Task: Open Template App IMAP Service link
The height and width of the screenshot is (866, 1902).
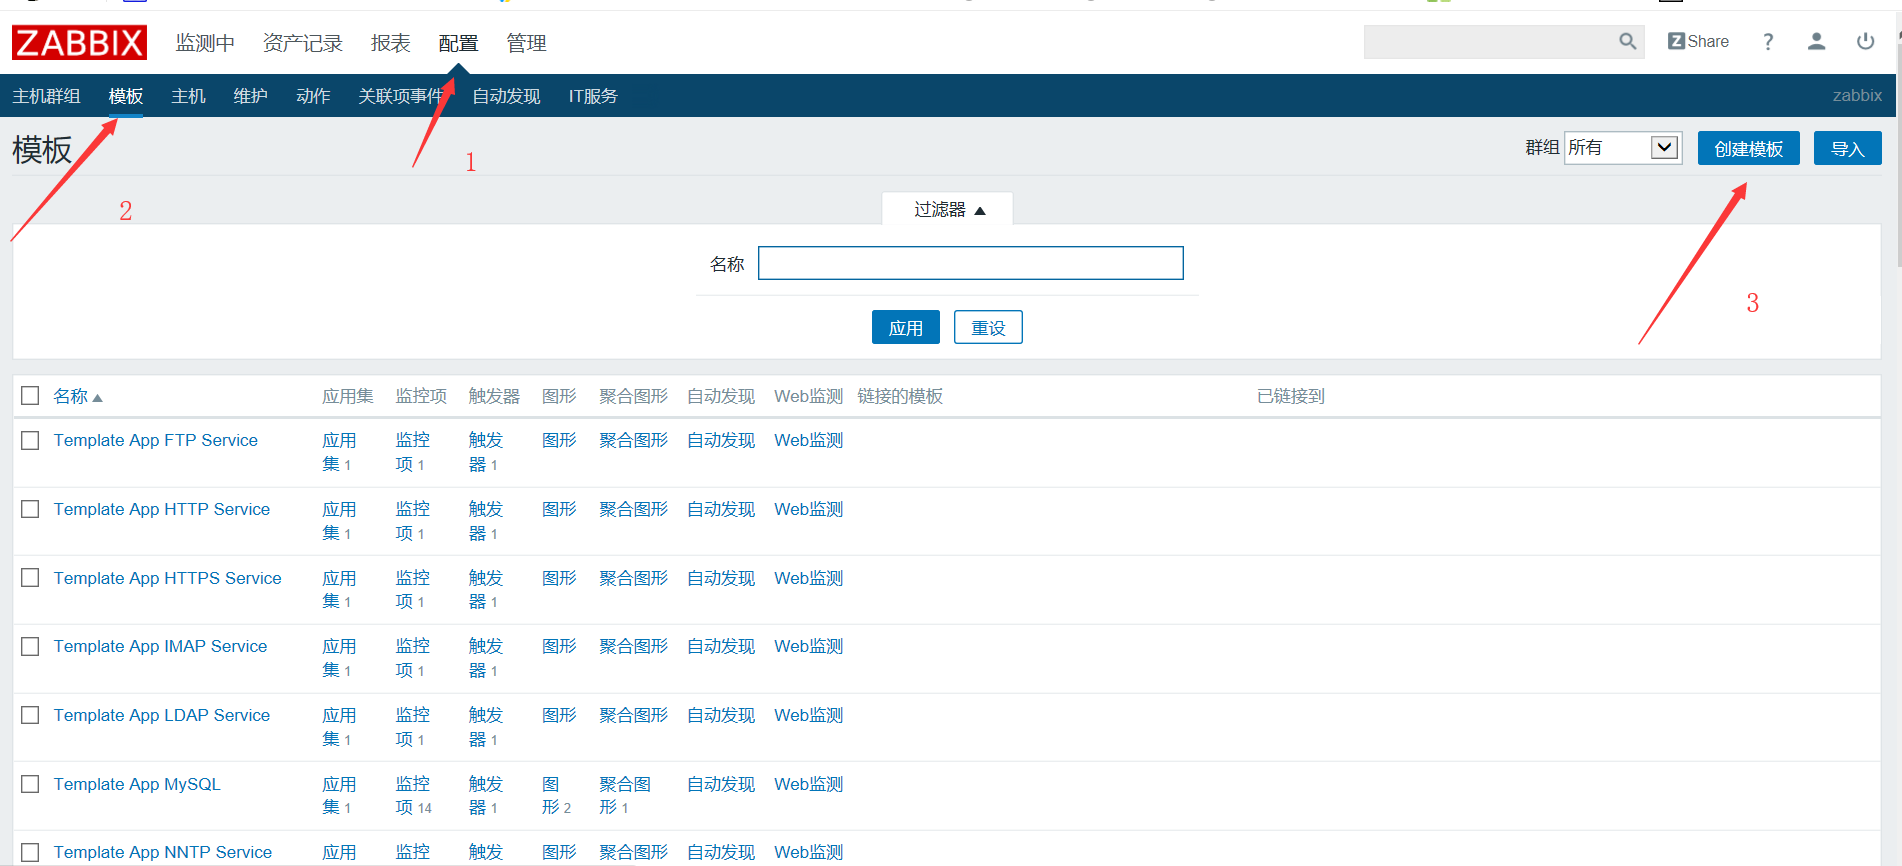Action: [x=161, y=646]
